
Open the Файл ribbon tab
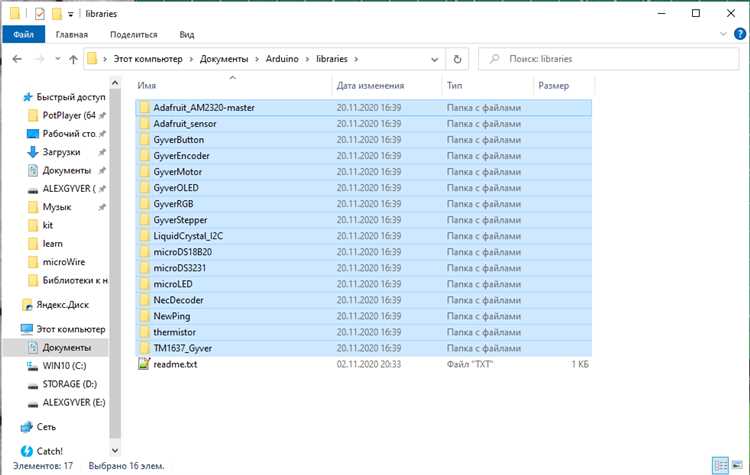23,34
